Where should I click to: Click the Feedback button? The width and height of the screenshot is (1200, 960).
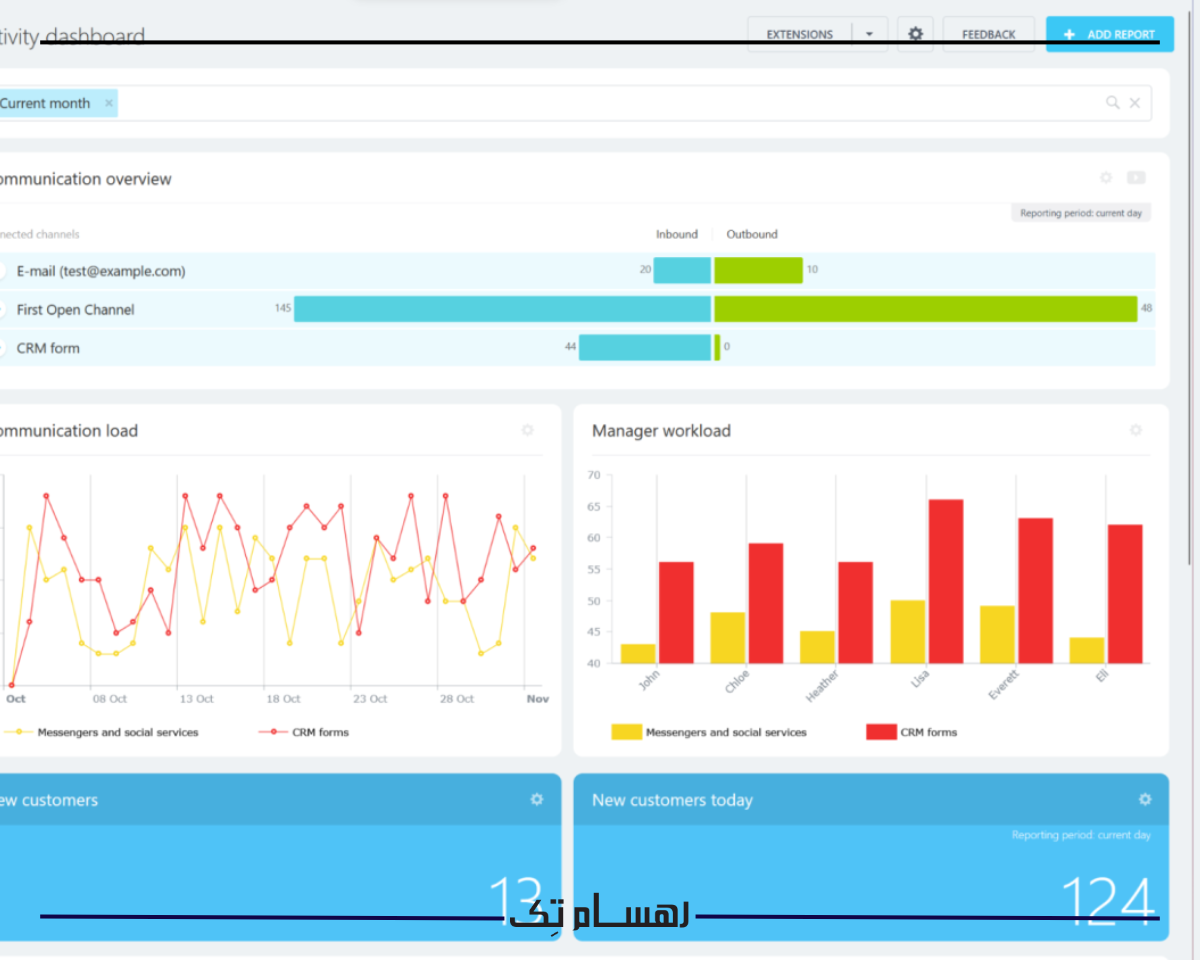(x=988, y=34)
